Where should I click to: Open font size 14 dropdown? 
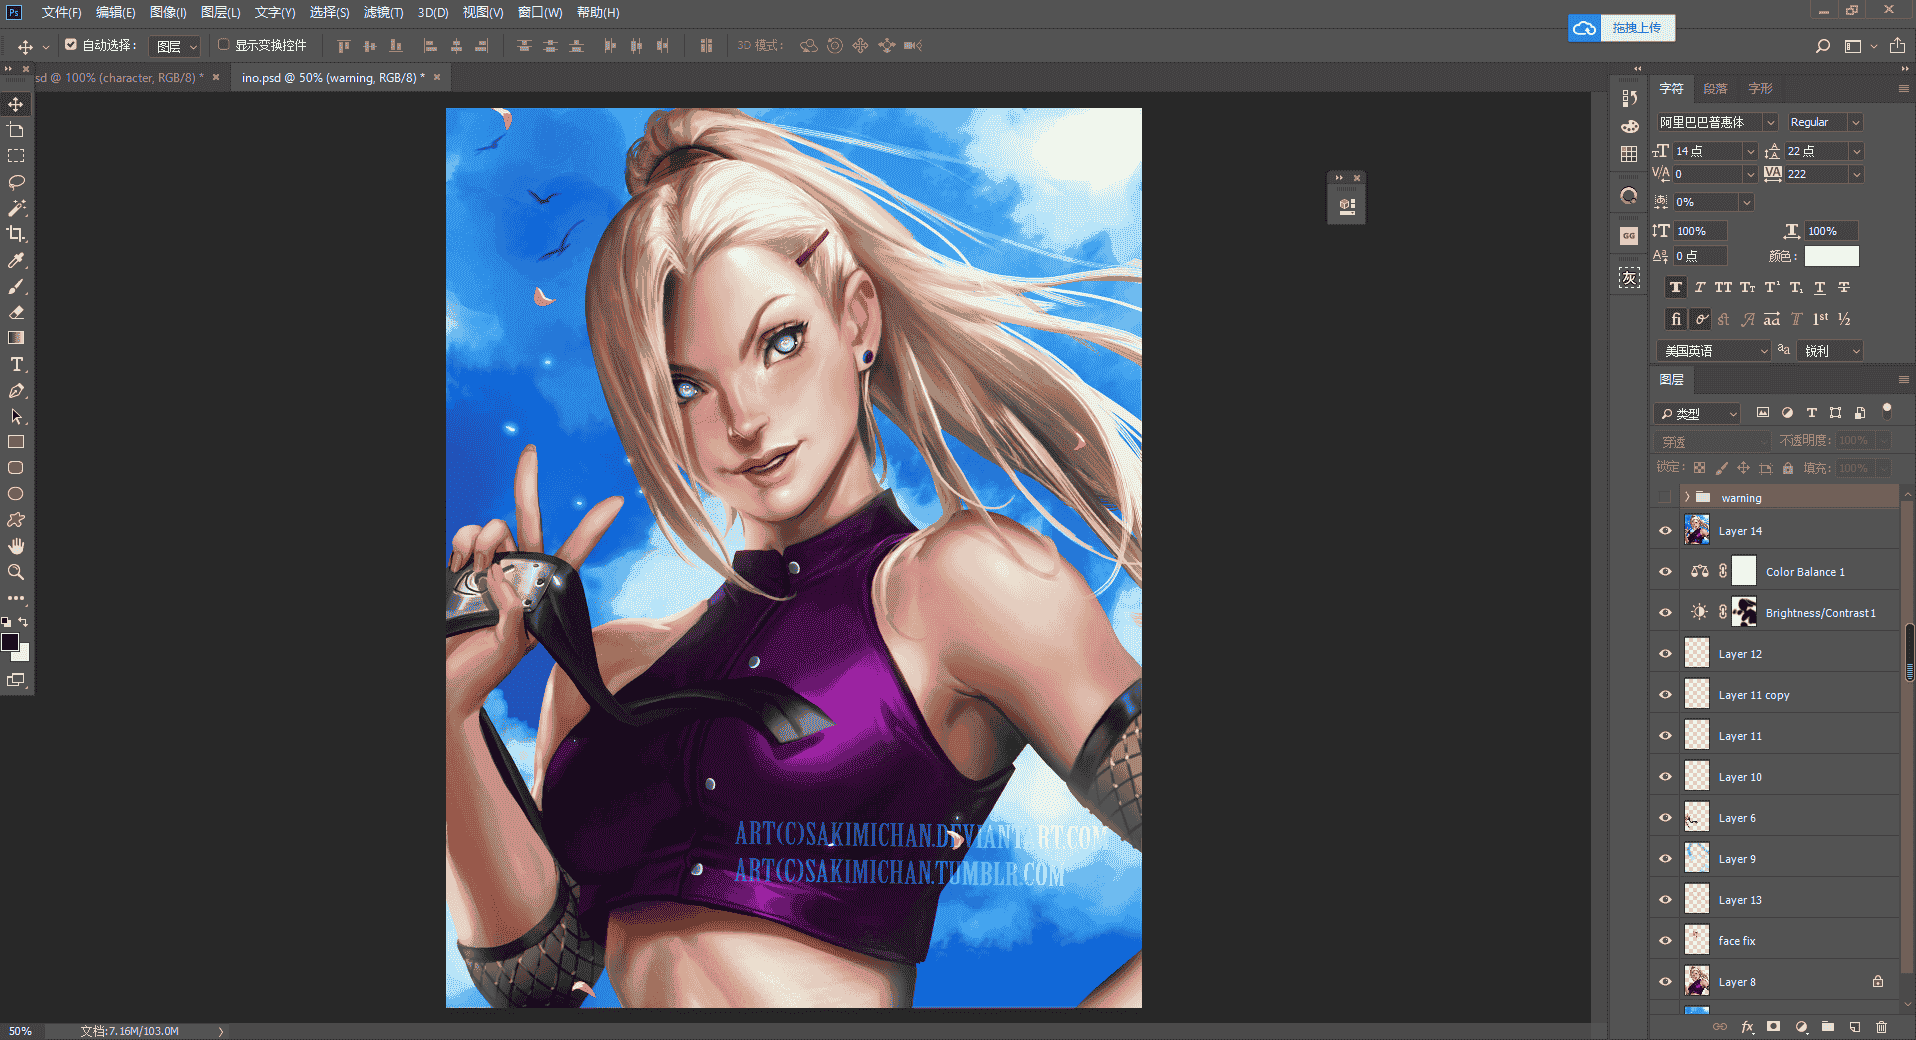pyautogui.click(x=1750, y=151)
